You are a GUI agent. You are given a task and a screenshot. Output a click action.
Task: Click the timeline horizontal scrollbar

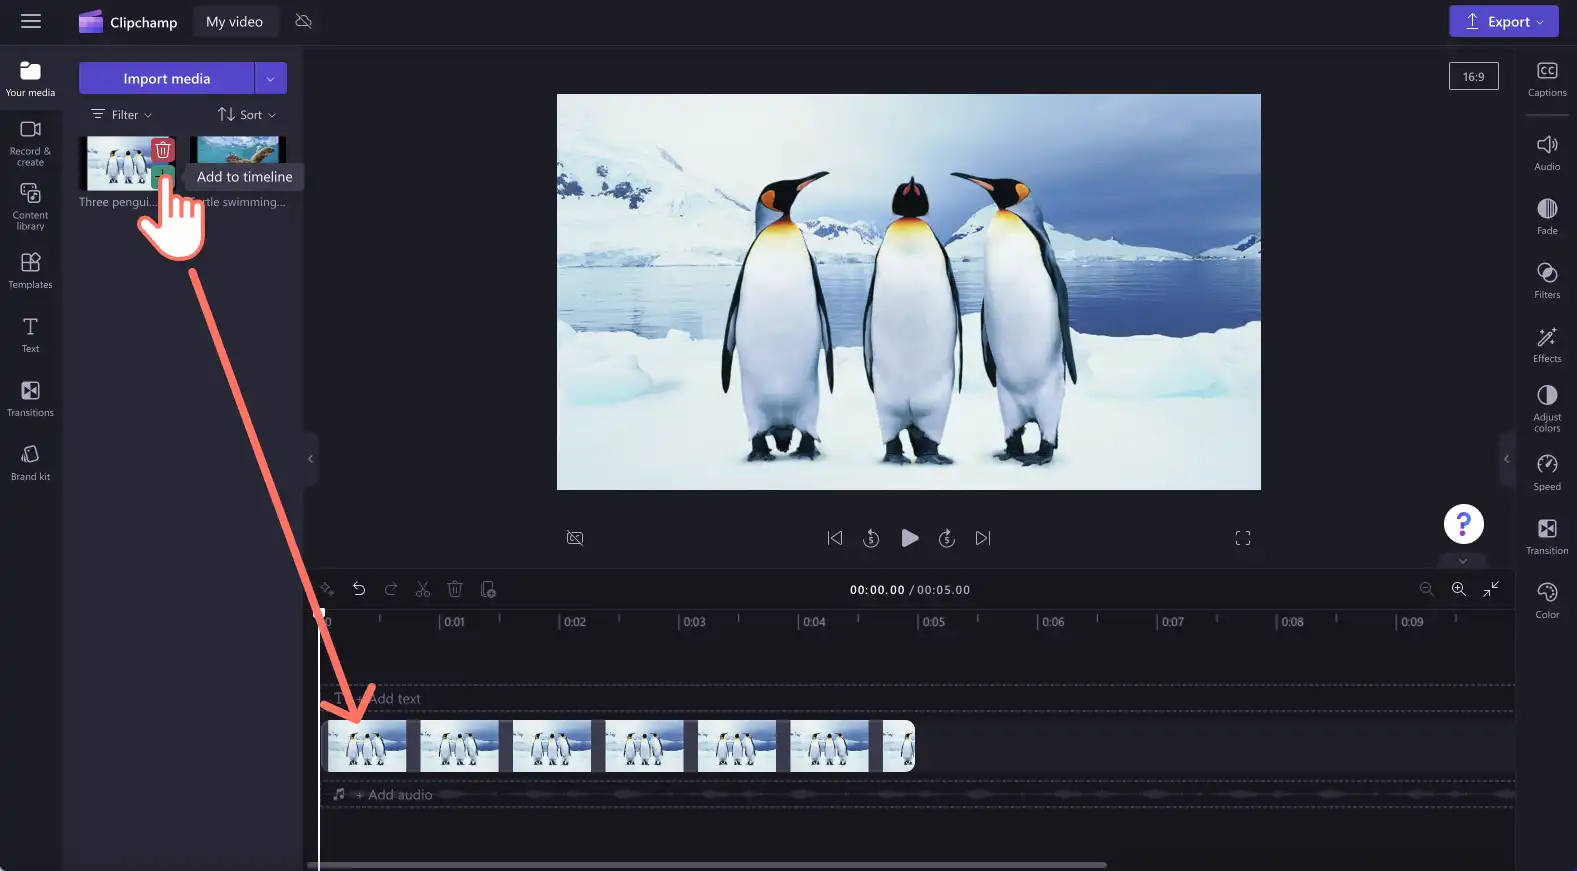pyautogui.click(x=707, y=865)
